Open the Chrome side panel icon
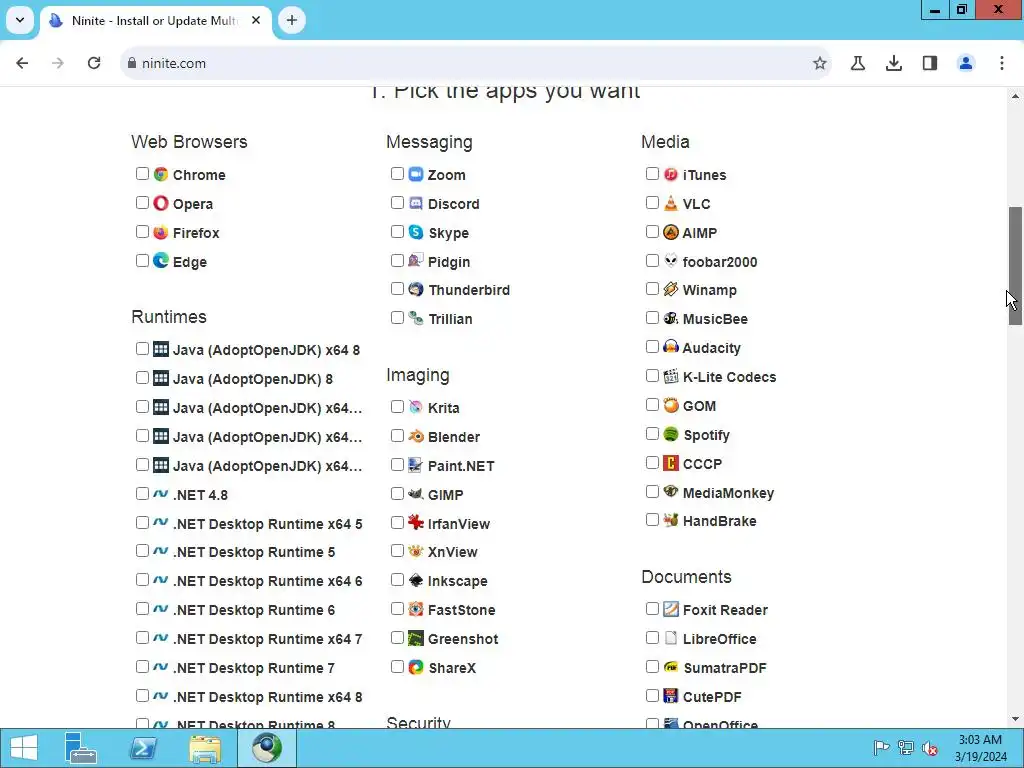1024x768 pixels. click(x=930, y=63)
